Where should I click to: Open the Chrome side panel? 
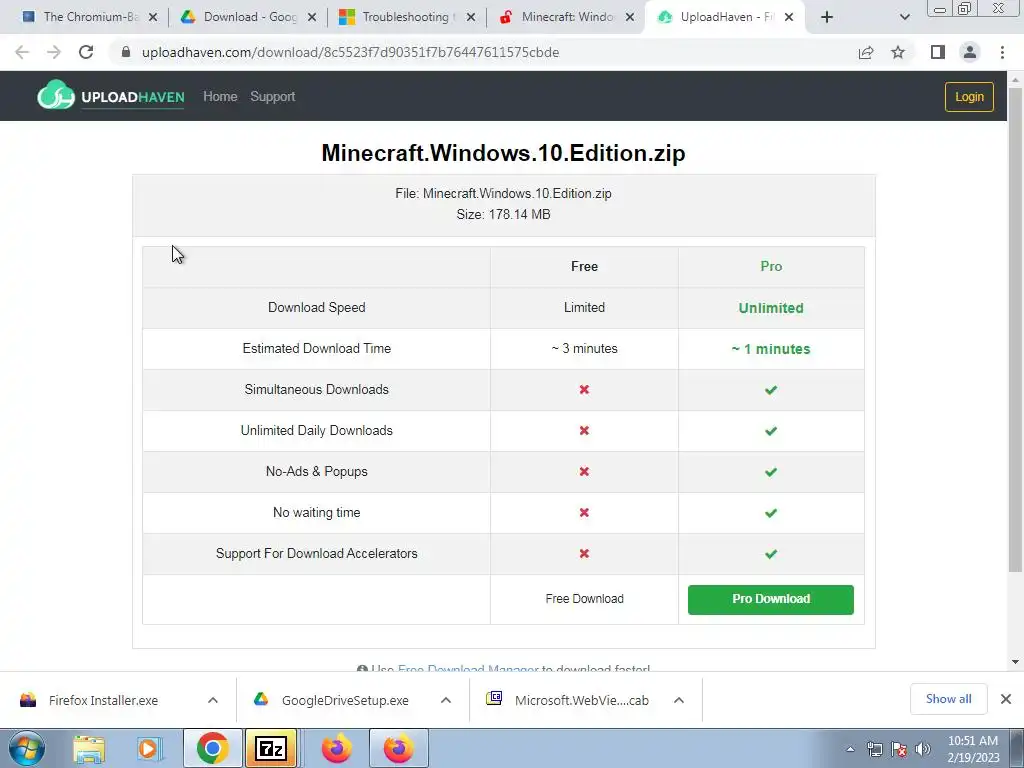938,52
